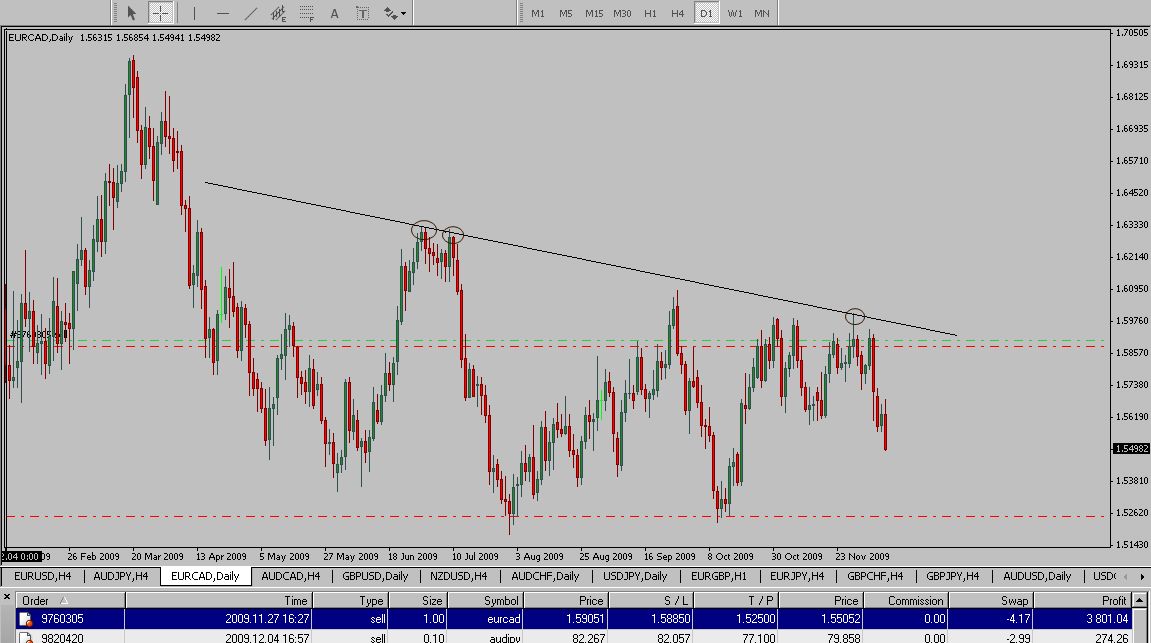Open the arrows objects dropdown
This screenshot has width=1151, height=643.
[x=394, y=14]
